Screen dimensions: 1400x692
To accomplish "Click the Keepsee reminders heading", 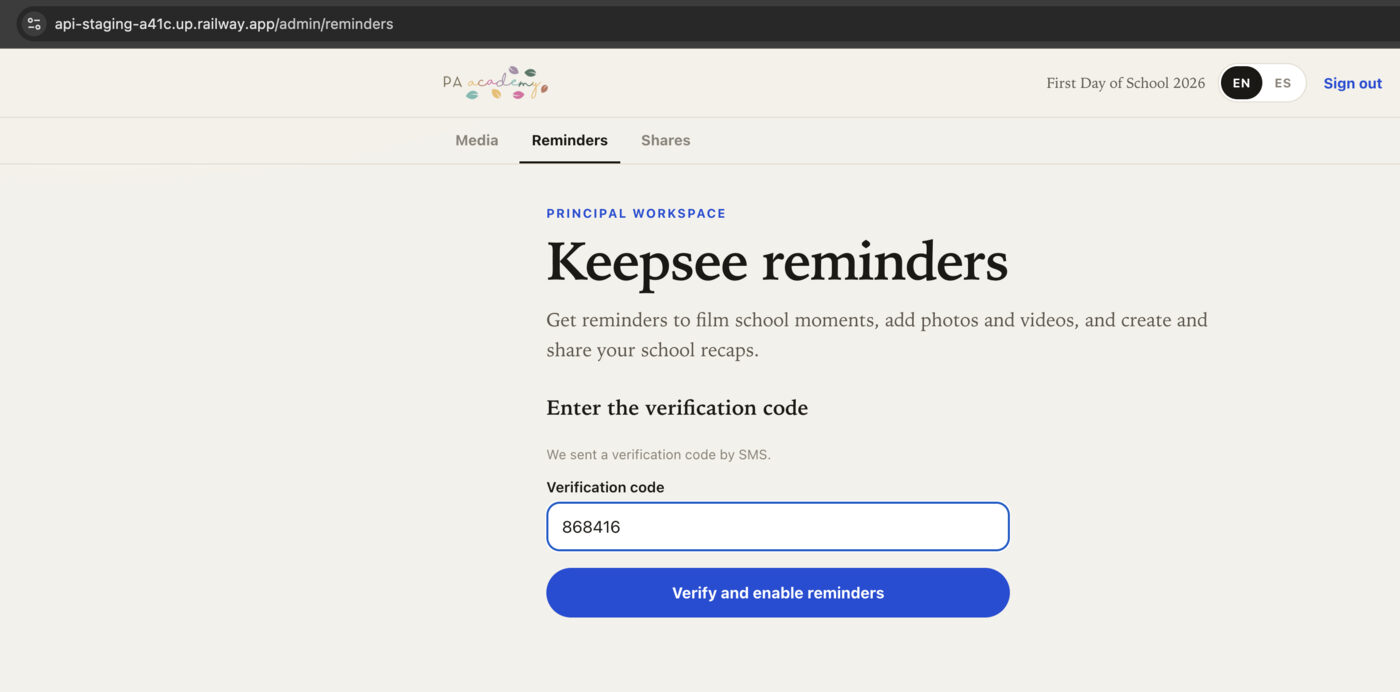I will coord(777,262).
